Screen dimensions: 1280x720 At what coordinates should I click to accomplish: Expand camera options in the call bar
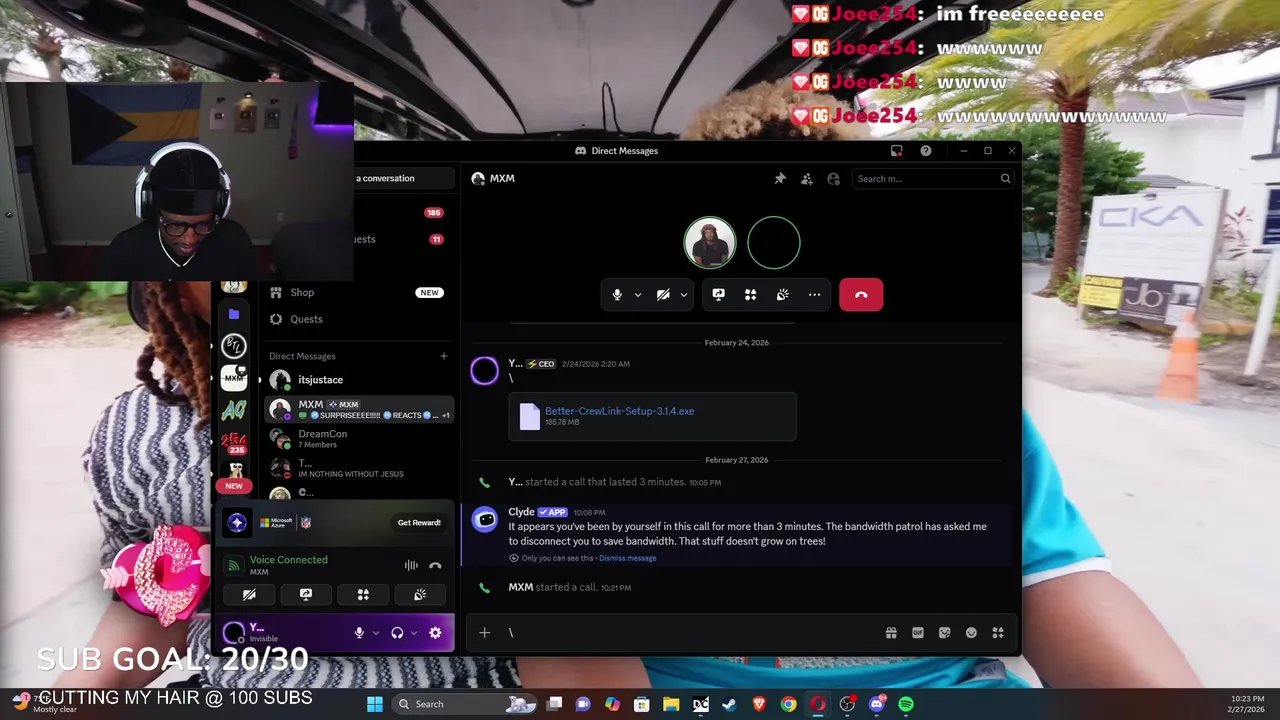click(684, 295)
